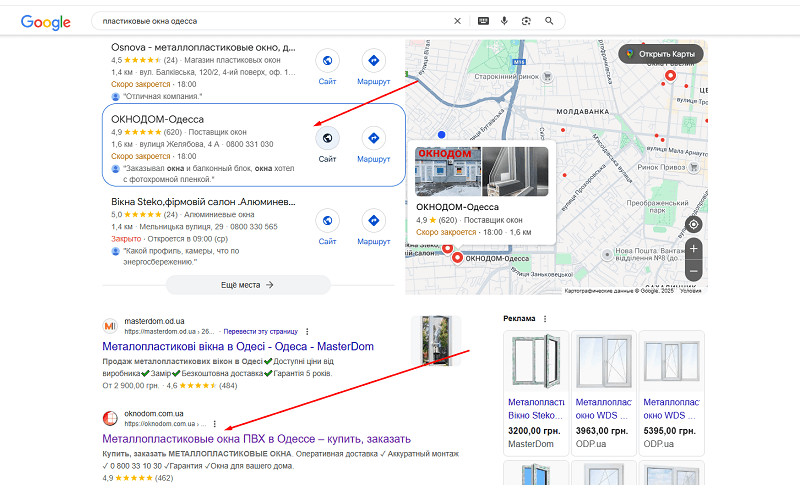Open Сайт globe icon for Вікна Steko listing

[x=328, y=220]
